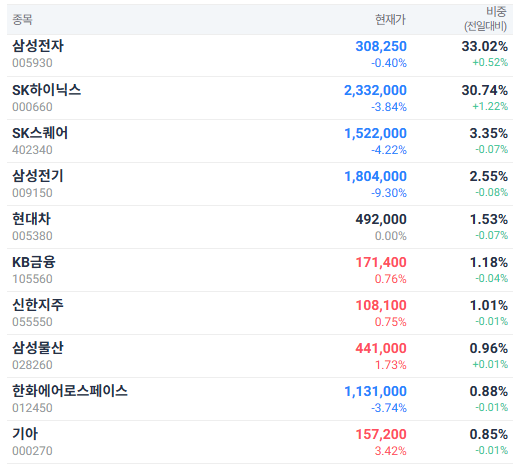The width and height of the screenshot is (523, 466).
Task: Click the 2.55% weight value
Action: 489,176
